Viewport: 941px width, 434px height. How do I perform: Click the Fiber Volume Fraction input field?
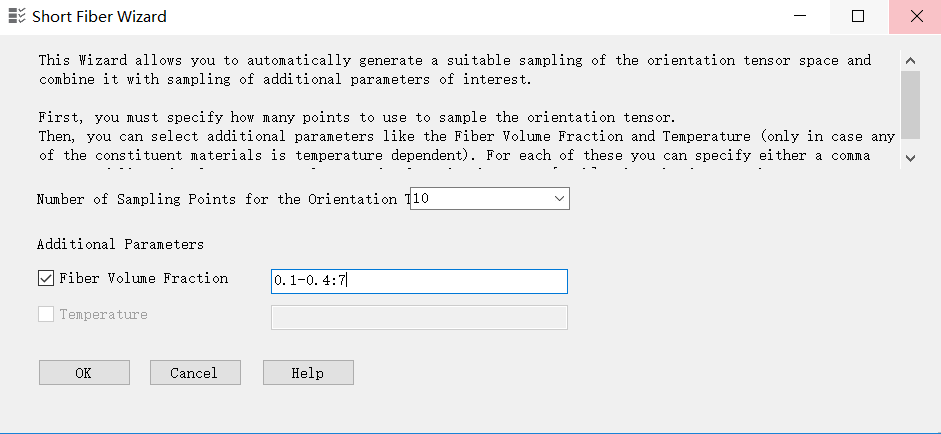tap(419, 281)
